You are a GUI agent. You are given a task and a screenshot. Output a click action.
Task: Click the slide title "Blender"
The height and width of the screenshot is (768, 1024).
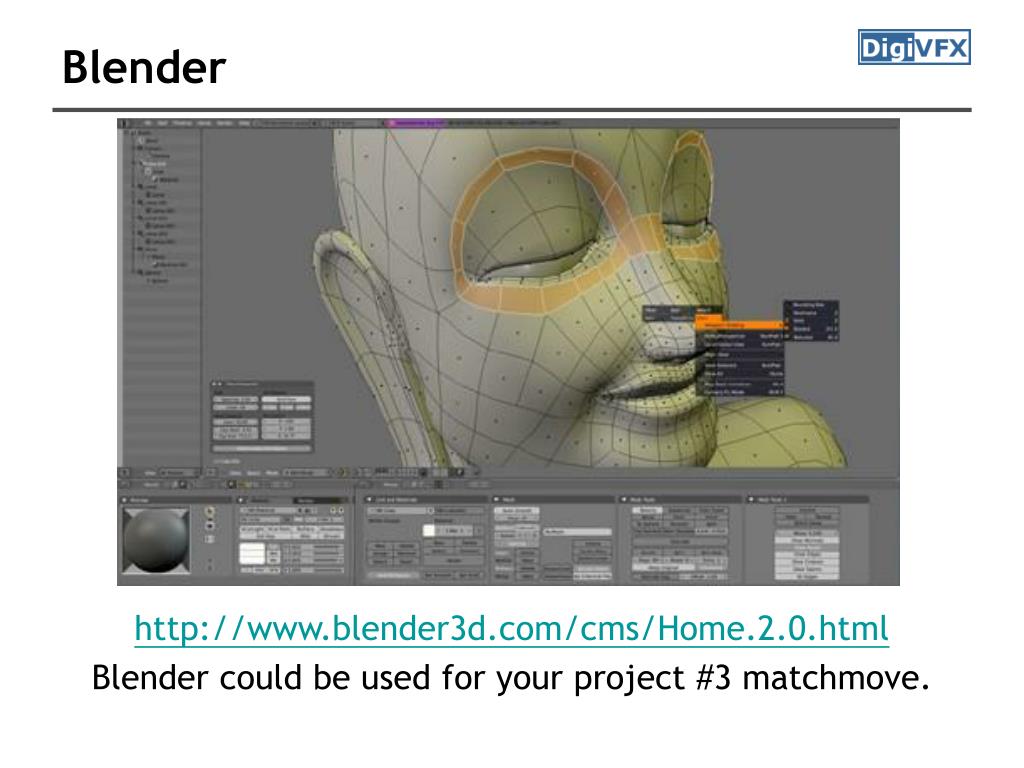[144, 67]
